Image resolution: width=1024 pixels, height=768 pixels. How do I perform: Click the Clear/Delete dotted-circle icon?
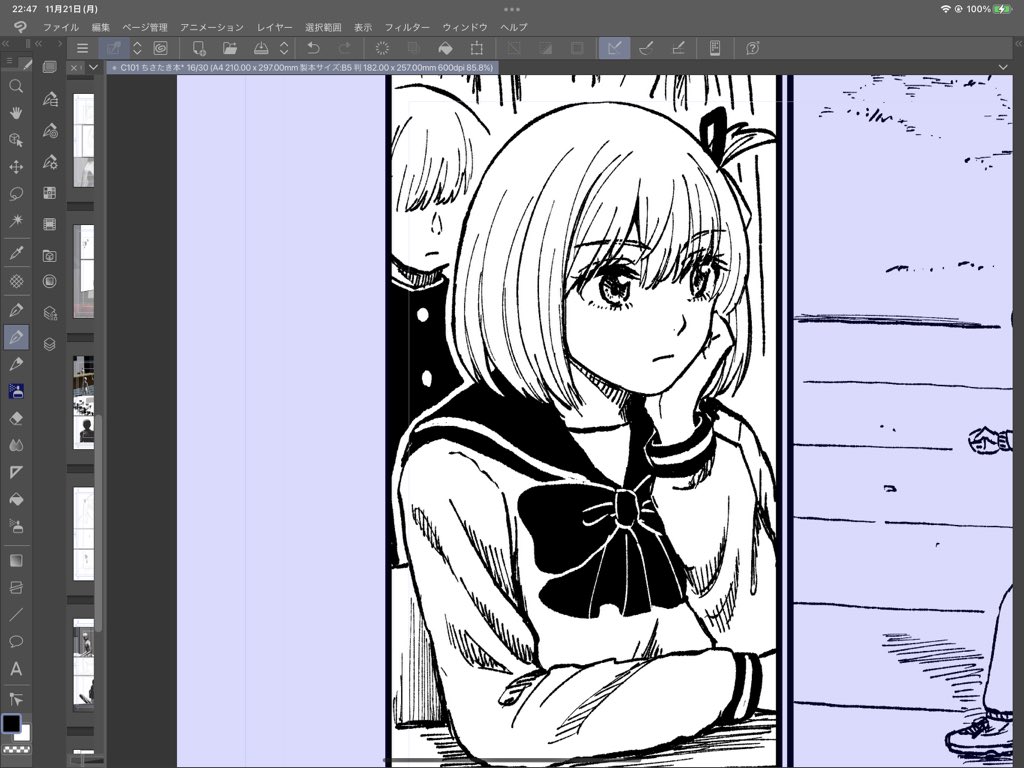tap(382, 48)
